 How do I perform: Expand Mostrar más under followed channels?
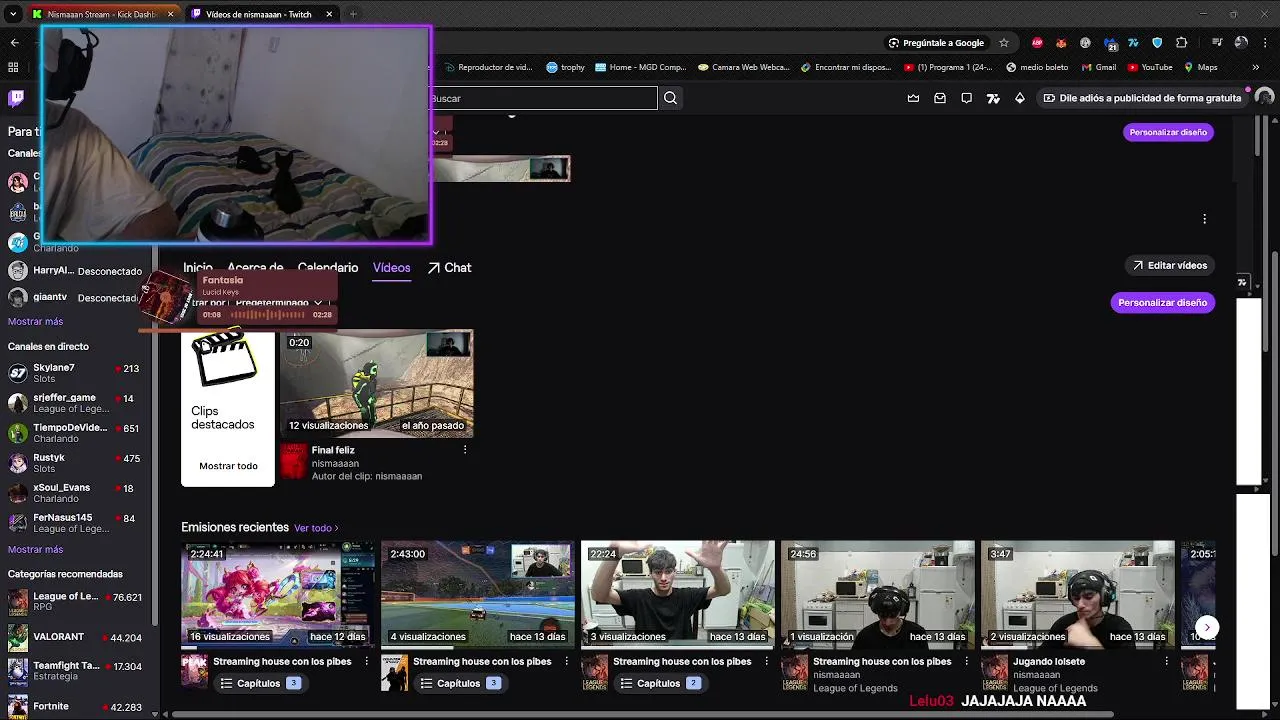coord(35,321)
